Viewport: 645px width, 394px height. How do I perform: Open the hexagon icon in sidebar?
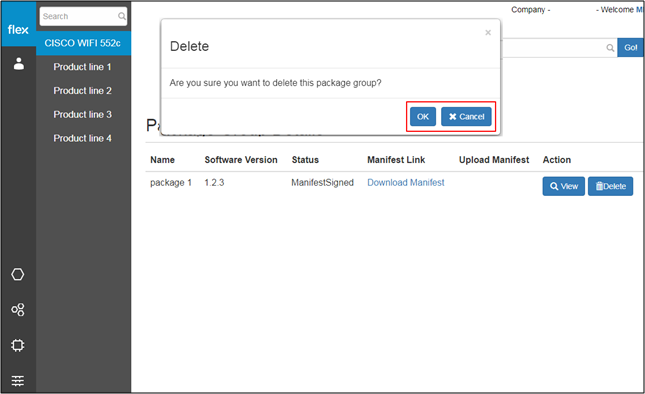pos(18,274)
